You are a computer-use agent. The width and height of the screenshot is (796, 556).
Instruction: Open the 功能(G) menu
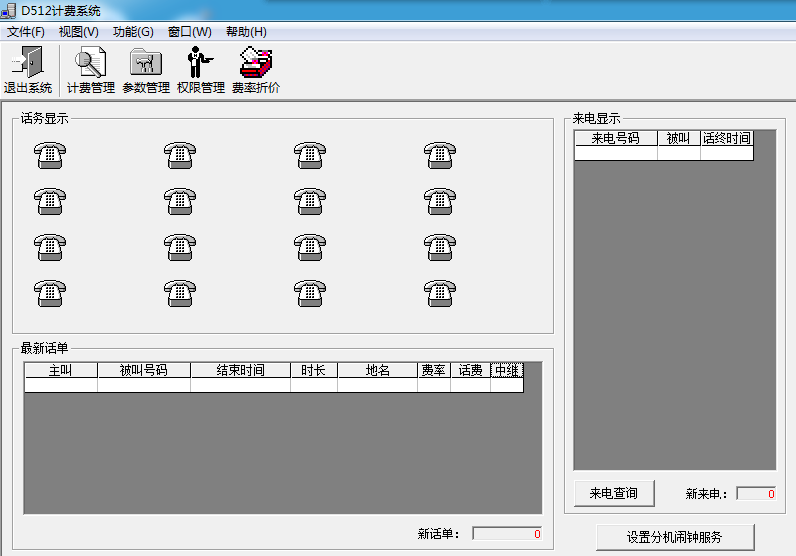point(133,32)
